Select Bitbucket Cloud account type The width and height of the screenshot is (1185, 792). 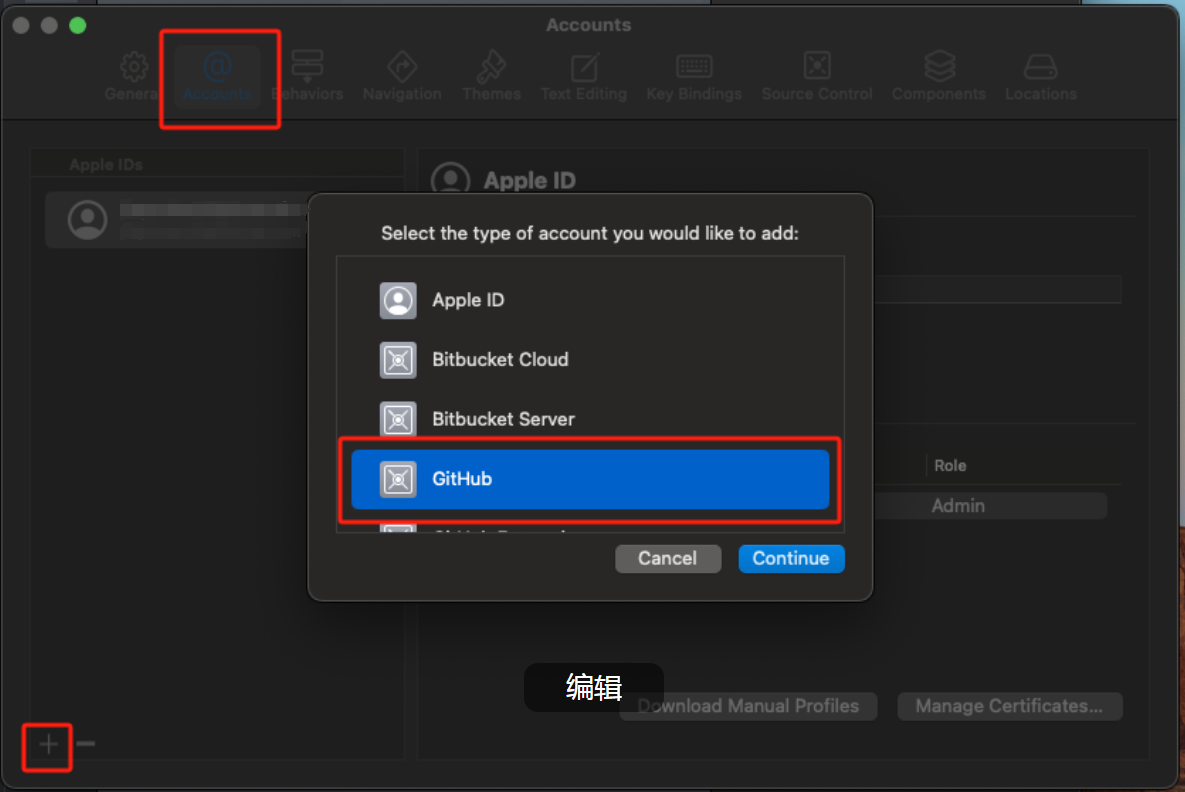point(590,360)
